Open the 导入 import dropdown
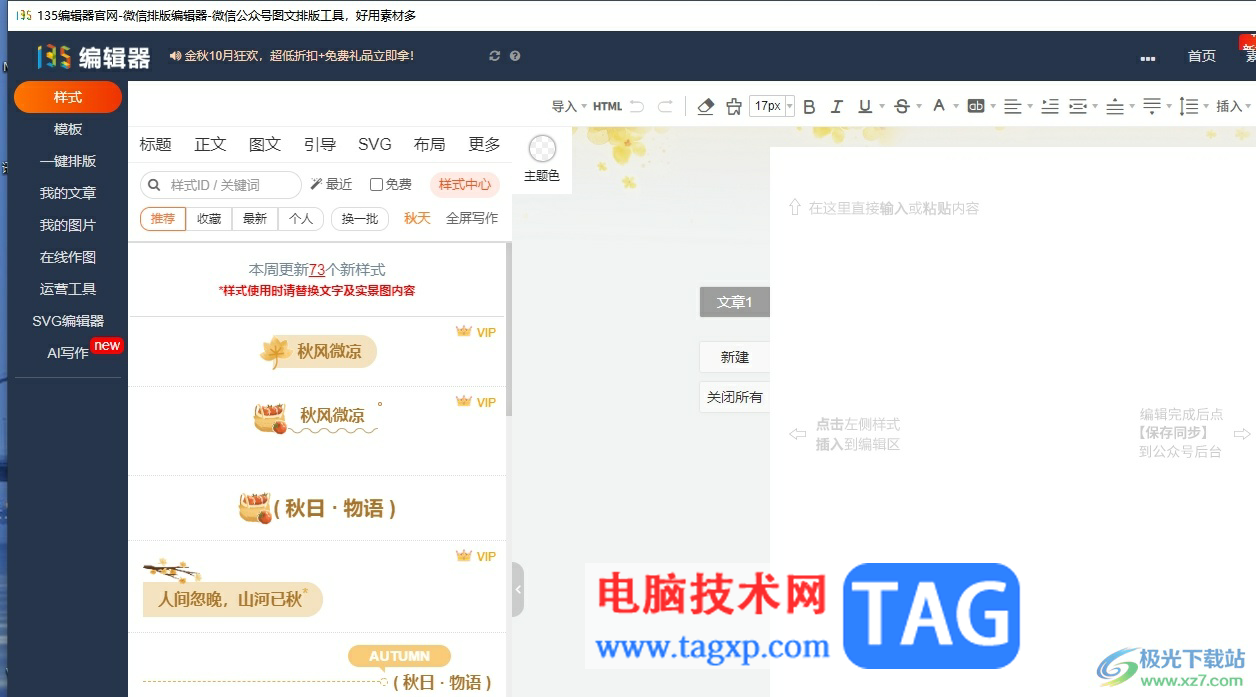This screenshot has width=1256, height=697. point(569,106)
